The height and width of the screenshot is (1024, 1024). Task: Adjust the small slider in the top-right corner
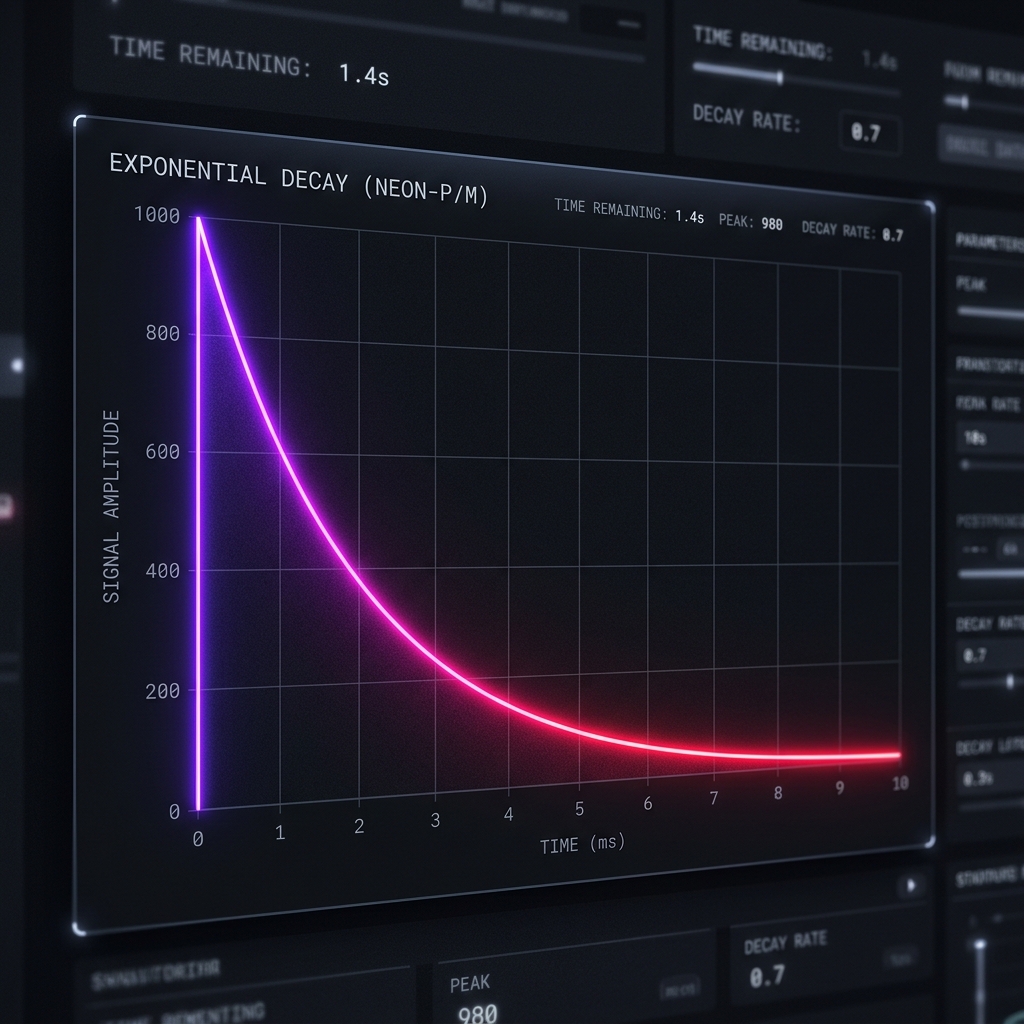[964, 103]
